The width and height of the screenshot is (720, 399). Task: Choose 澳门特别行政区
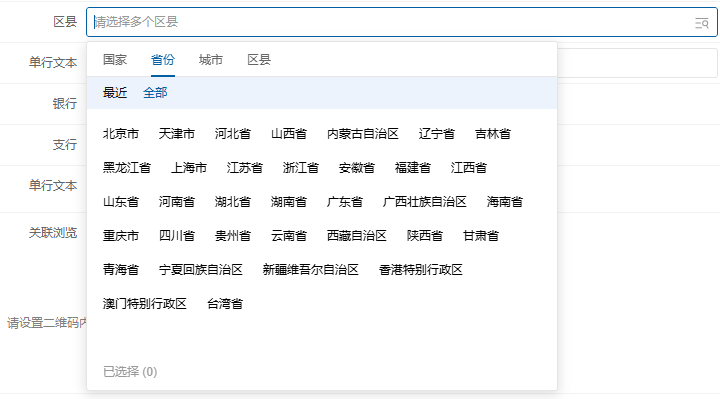point(145,303)
